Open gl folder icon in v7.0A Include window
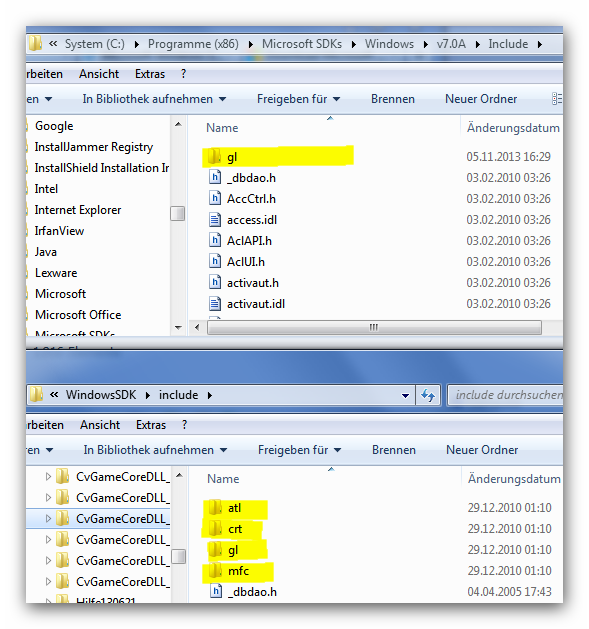The height and width of the screenshot is (629, 589). click(x=214, y=156)
